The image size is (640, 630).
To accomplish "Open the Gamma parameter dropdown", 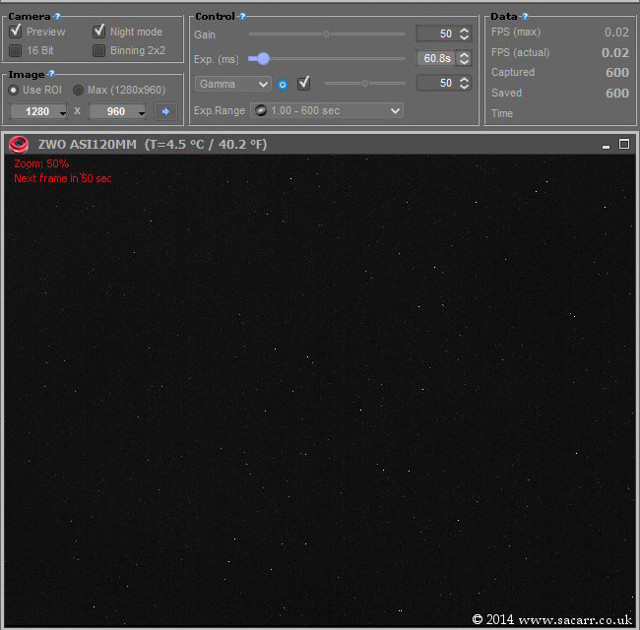I will coord(234,84).
